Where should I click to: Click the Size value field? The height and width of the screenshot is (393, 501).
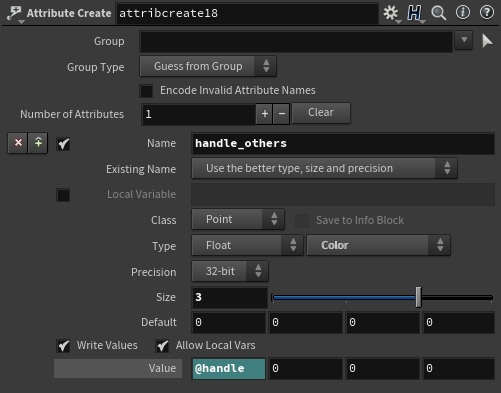click(230, 297)
